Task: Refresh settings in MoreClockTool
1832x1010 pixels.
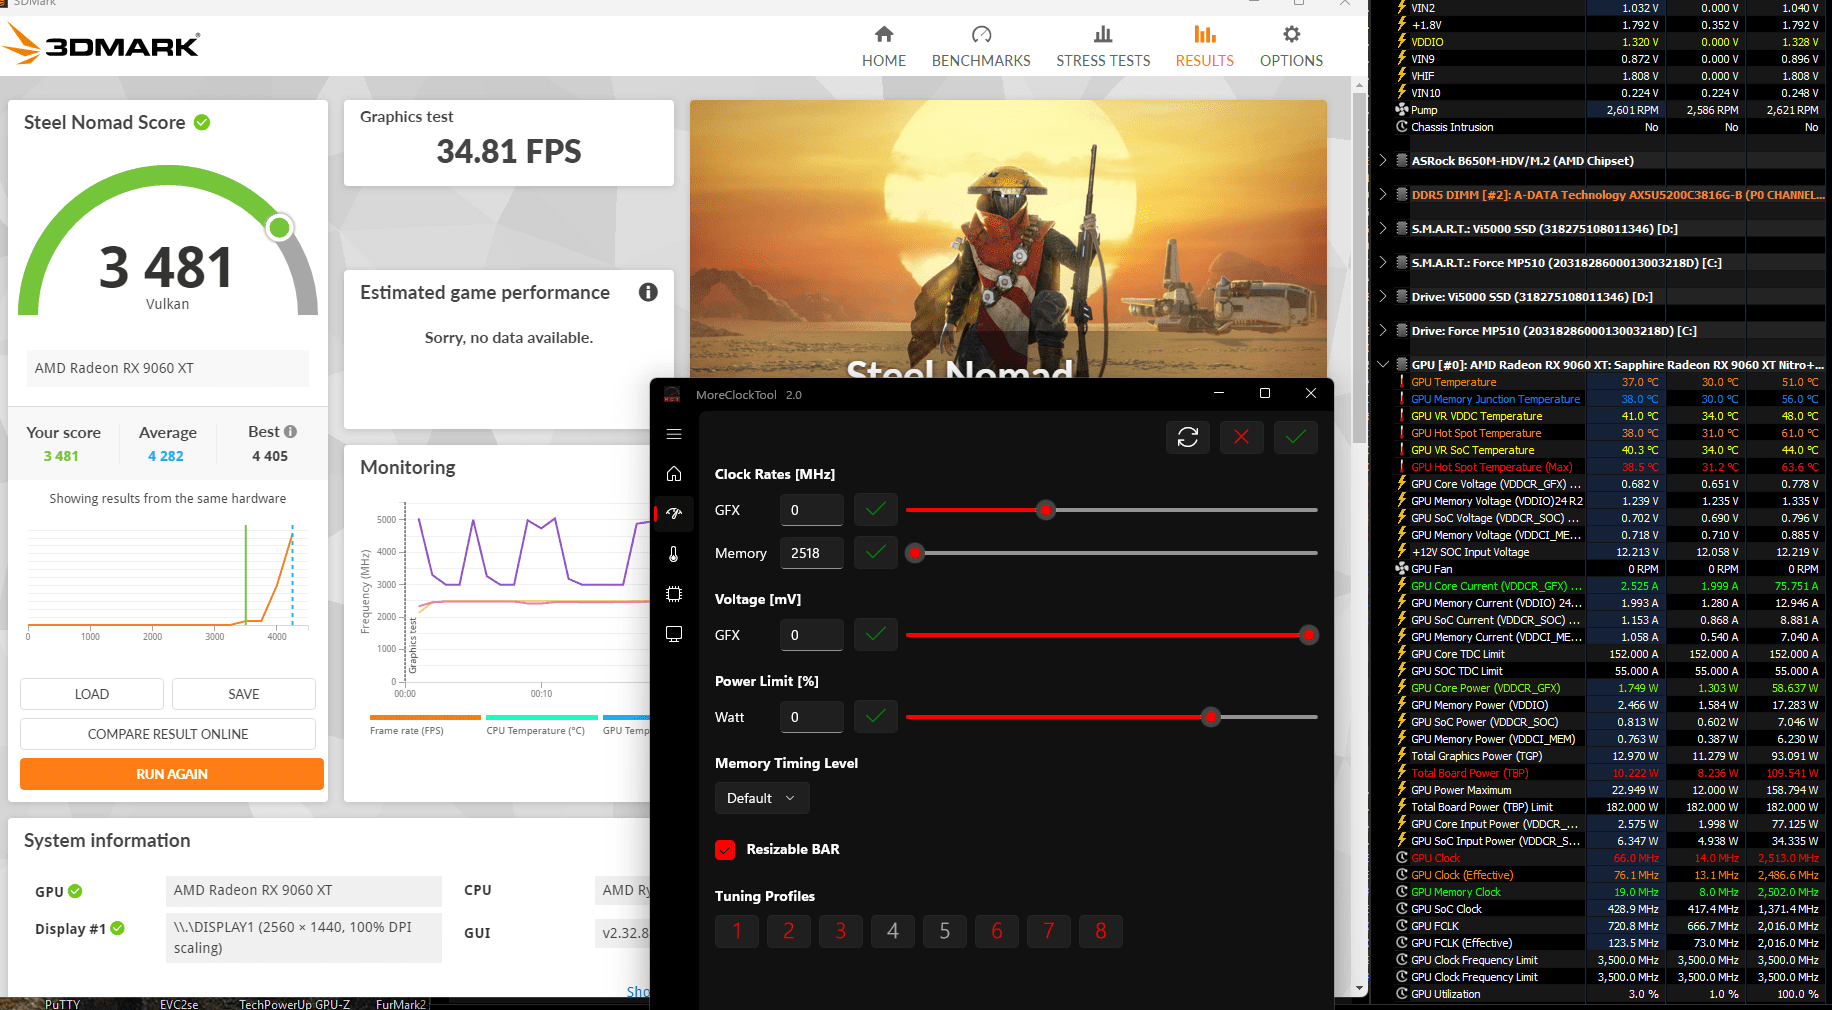Action: click(x=1188, y=437)
